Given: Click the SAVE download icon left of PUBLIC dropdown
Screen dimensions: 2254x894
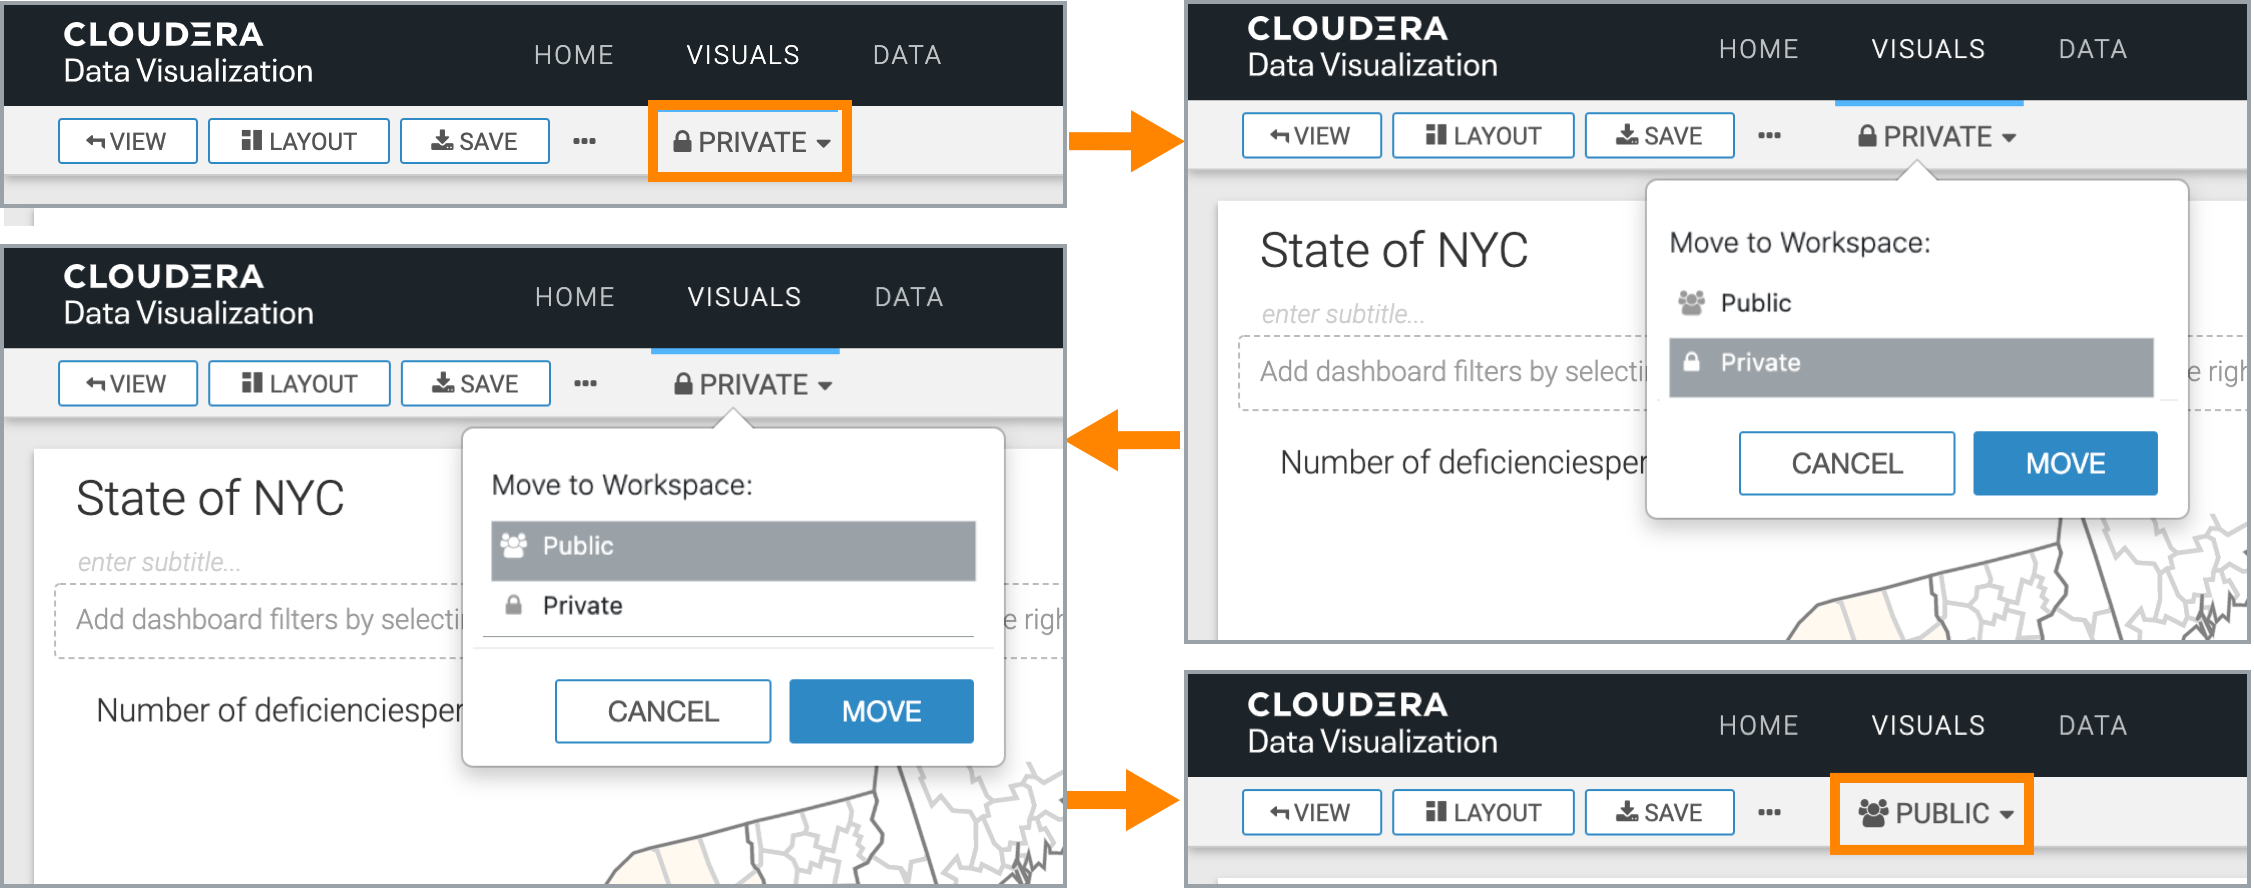Looking at the screenshot, I should click(1627, 812).
